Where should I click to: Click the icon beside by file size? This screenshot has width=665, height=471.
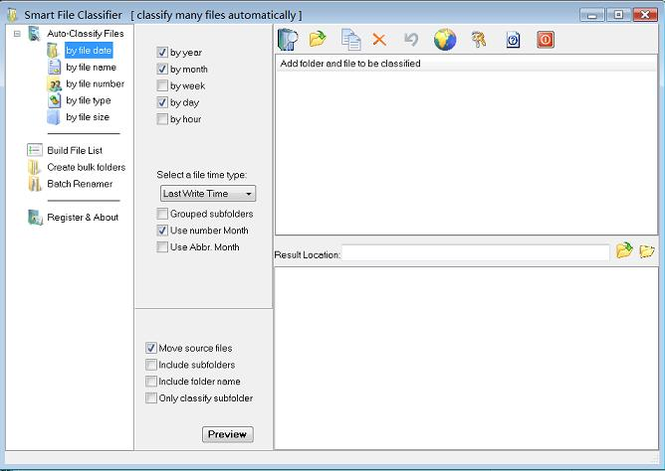pyautogui.click(x=53, y=117)
